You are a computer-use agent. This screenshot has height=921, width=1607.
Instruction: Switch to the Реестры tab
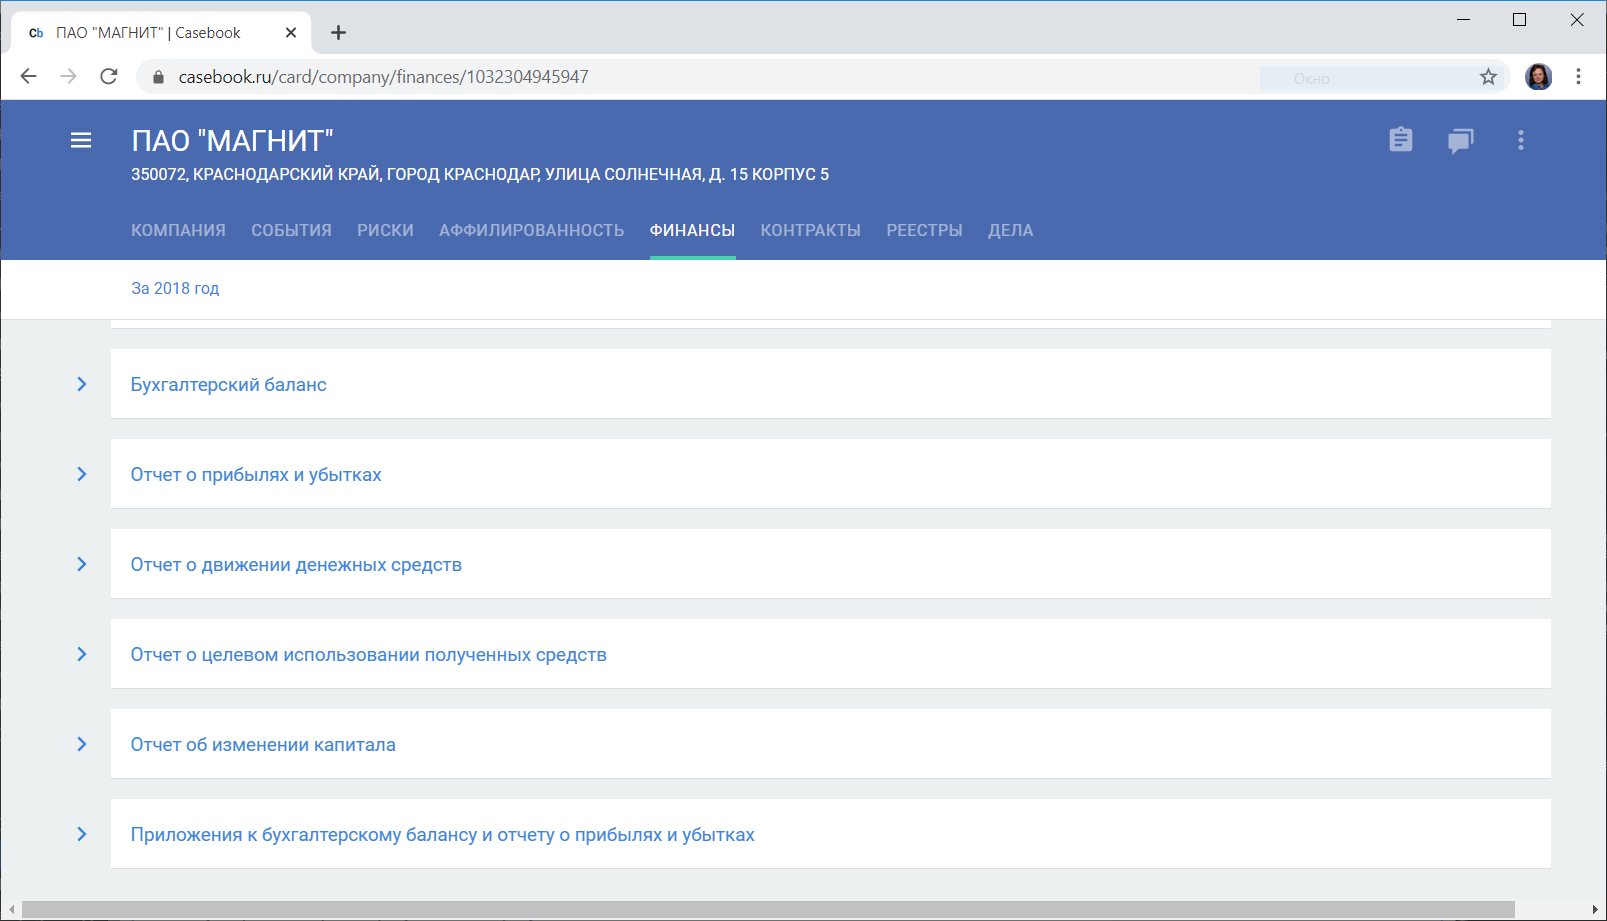pos(924,231)
